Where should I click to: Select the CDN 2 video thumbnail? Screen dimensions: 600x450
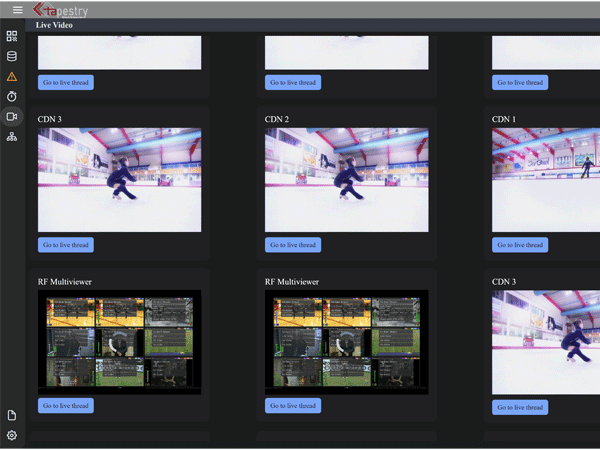pos(346,180)
